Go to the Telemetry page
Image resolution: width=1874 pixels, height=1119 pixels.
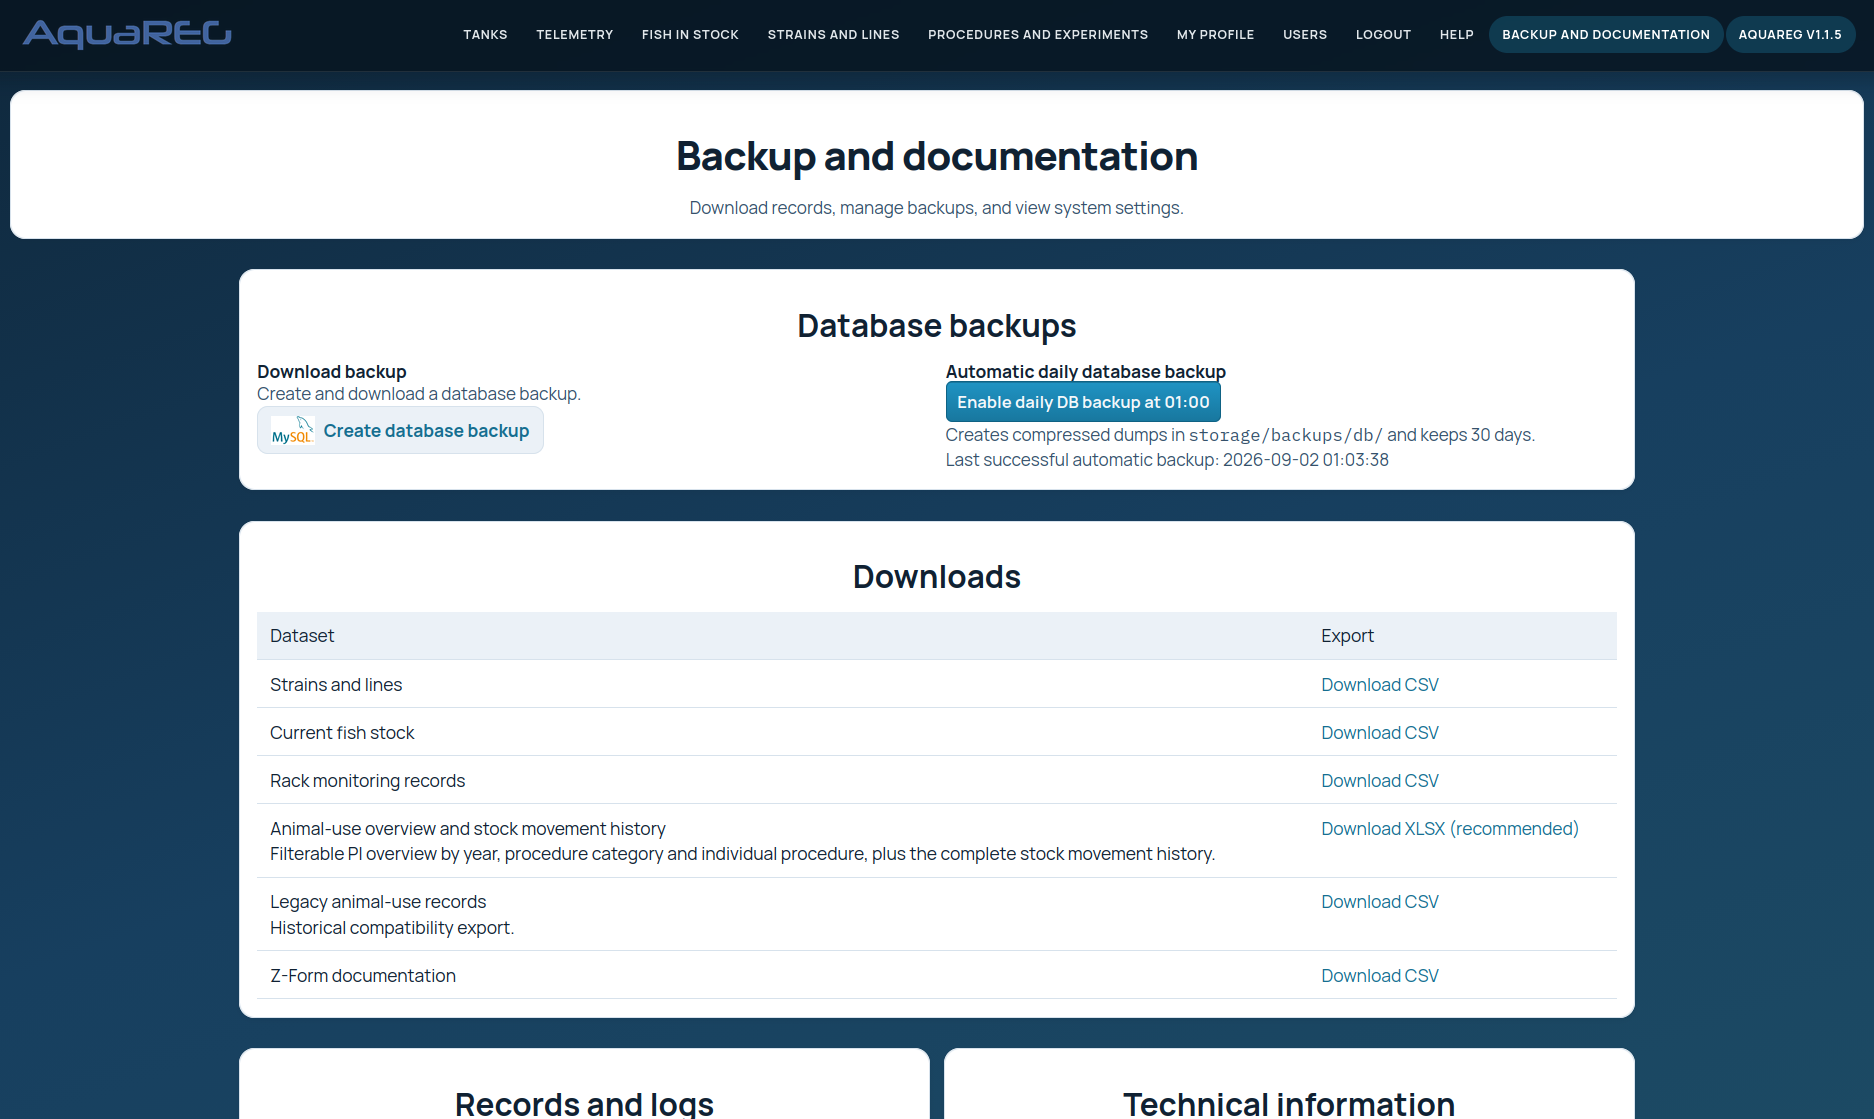point(574,35)
